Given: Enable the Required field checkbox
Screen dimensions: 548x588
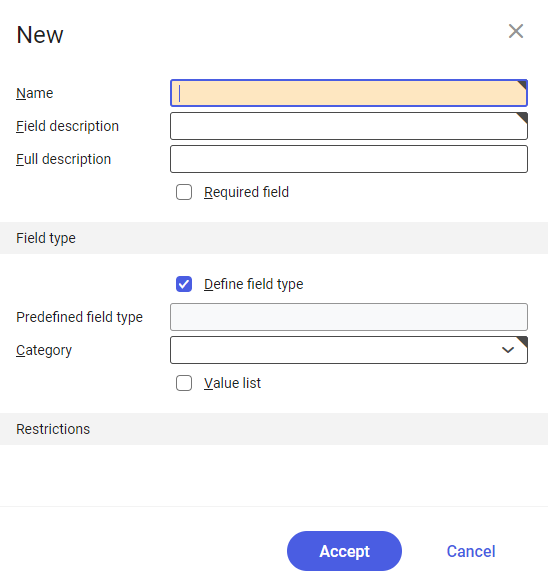Looking at the screenshot, I should (184, 192).
